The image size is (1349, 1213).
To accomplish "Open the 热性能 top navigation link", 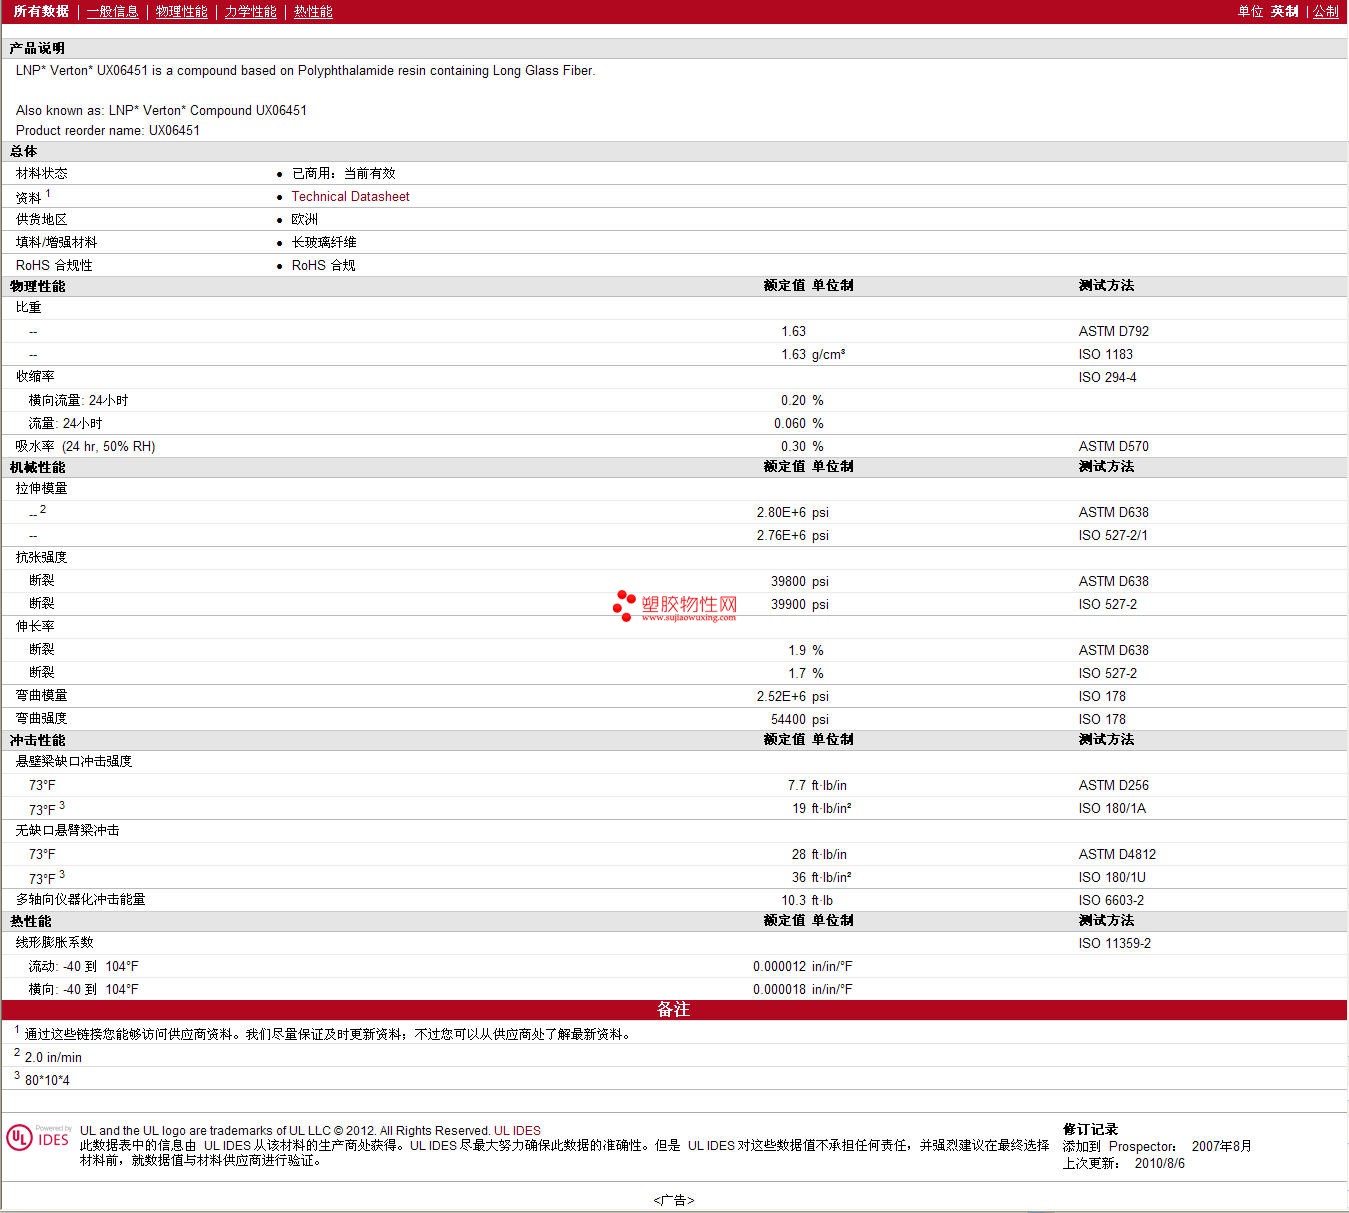I will click(x=313, y=11).
